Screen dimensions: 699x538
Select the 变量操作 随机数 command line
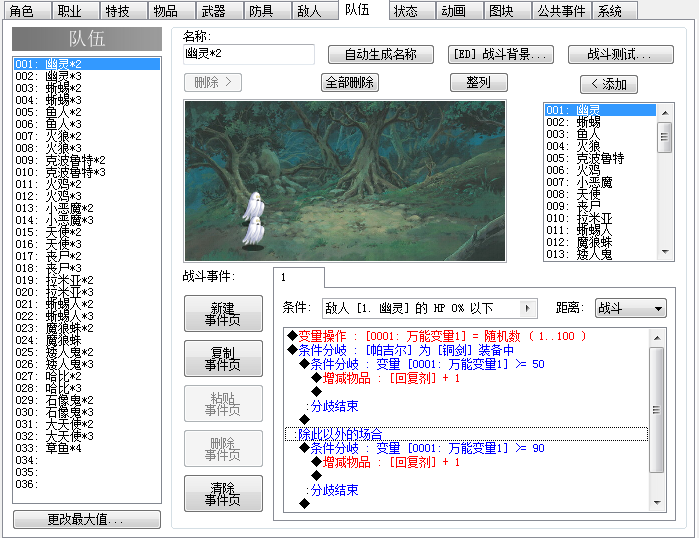(466, 336)
